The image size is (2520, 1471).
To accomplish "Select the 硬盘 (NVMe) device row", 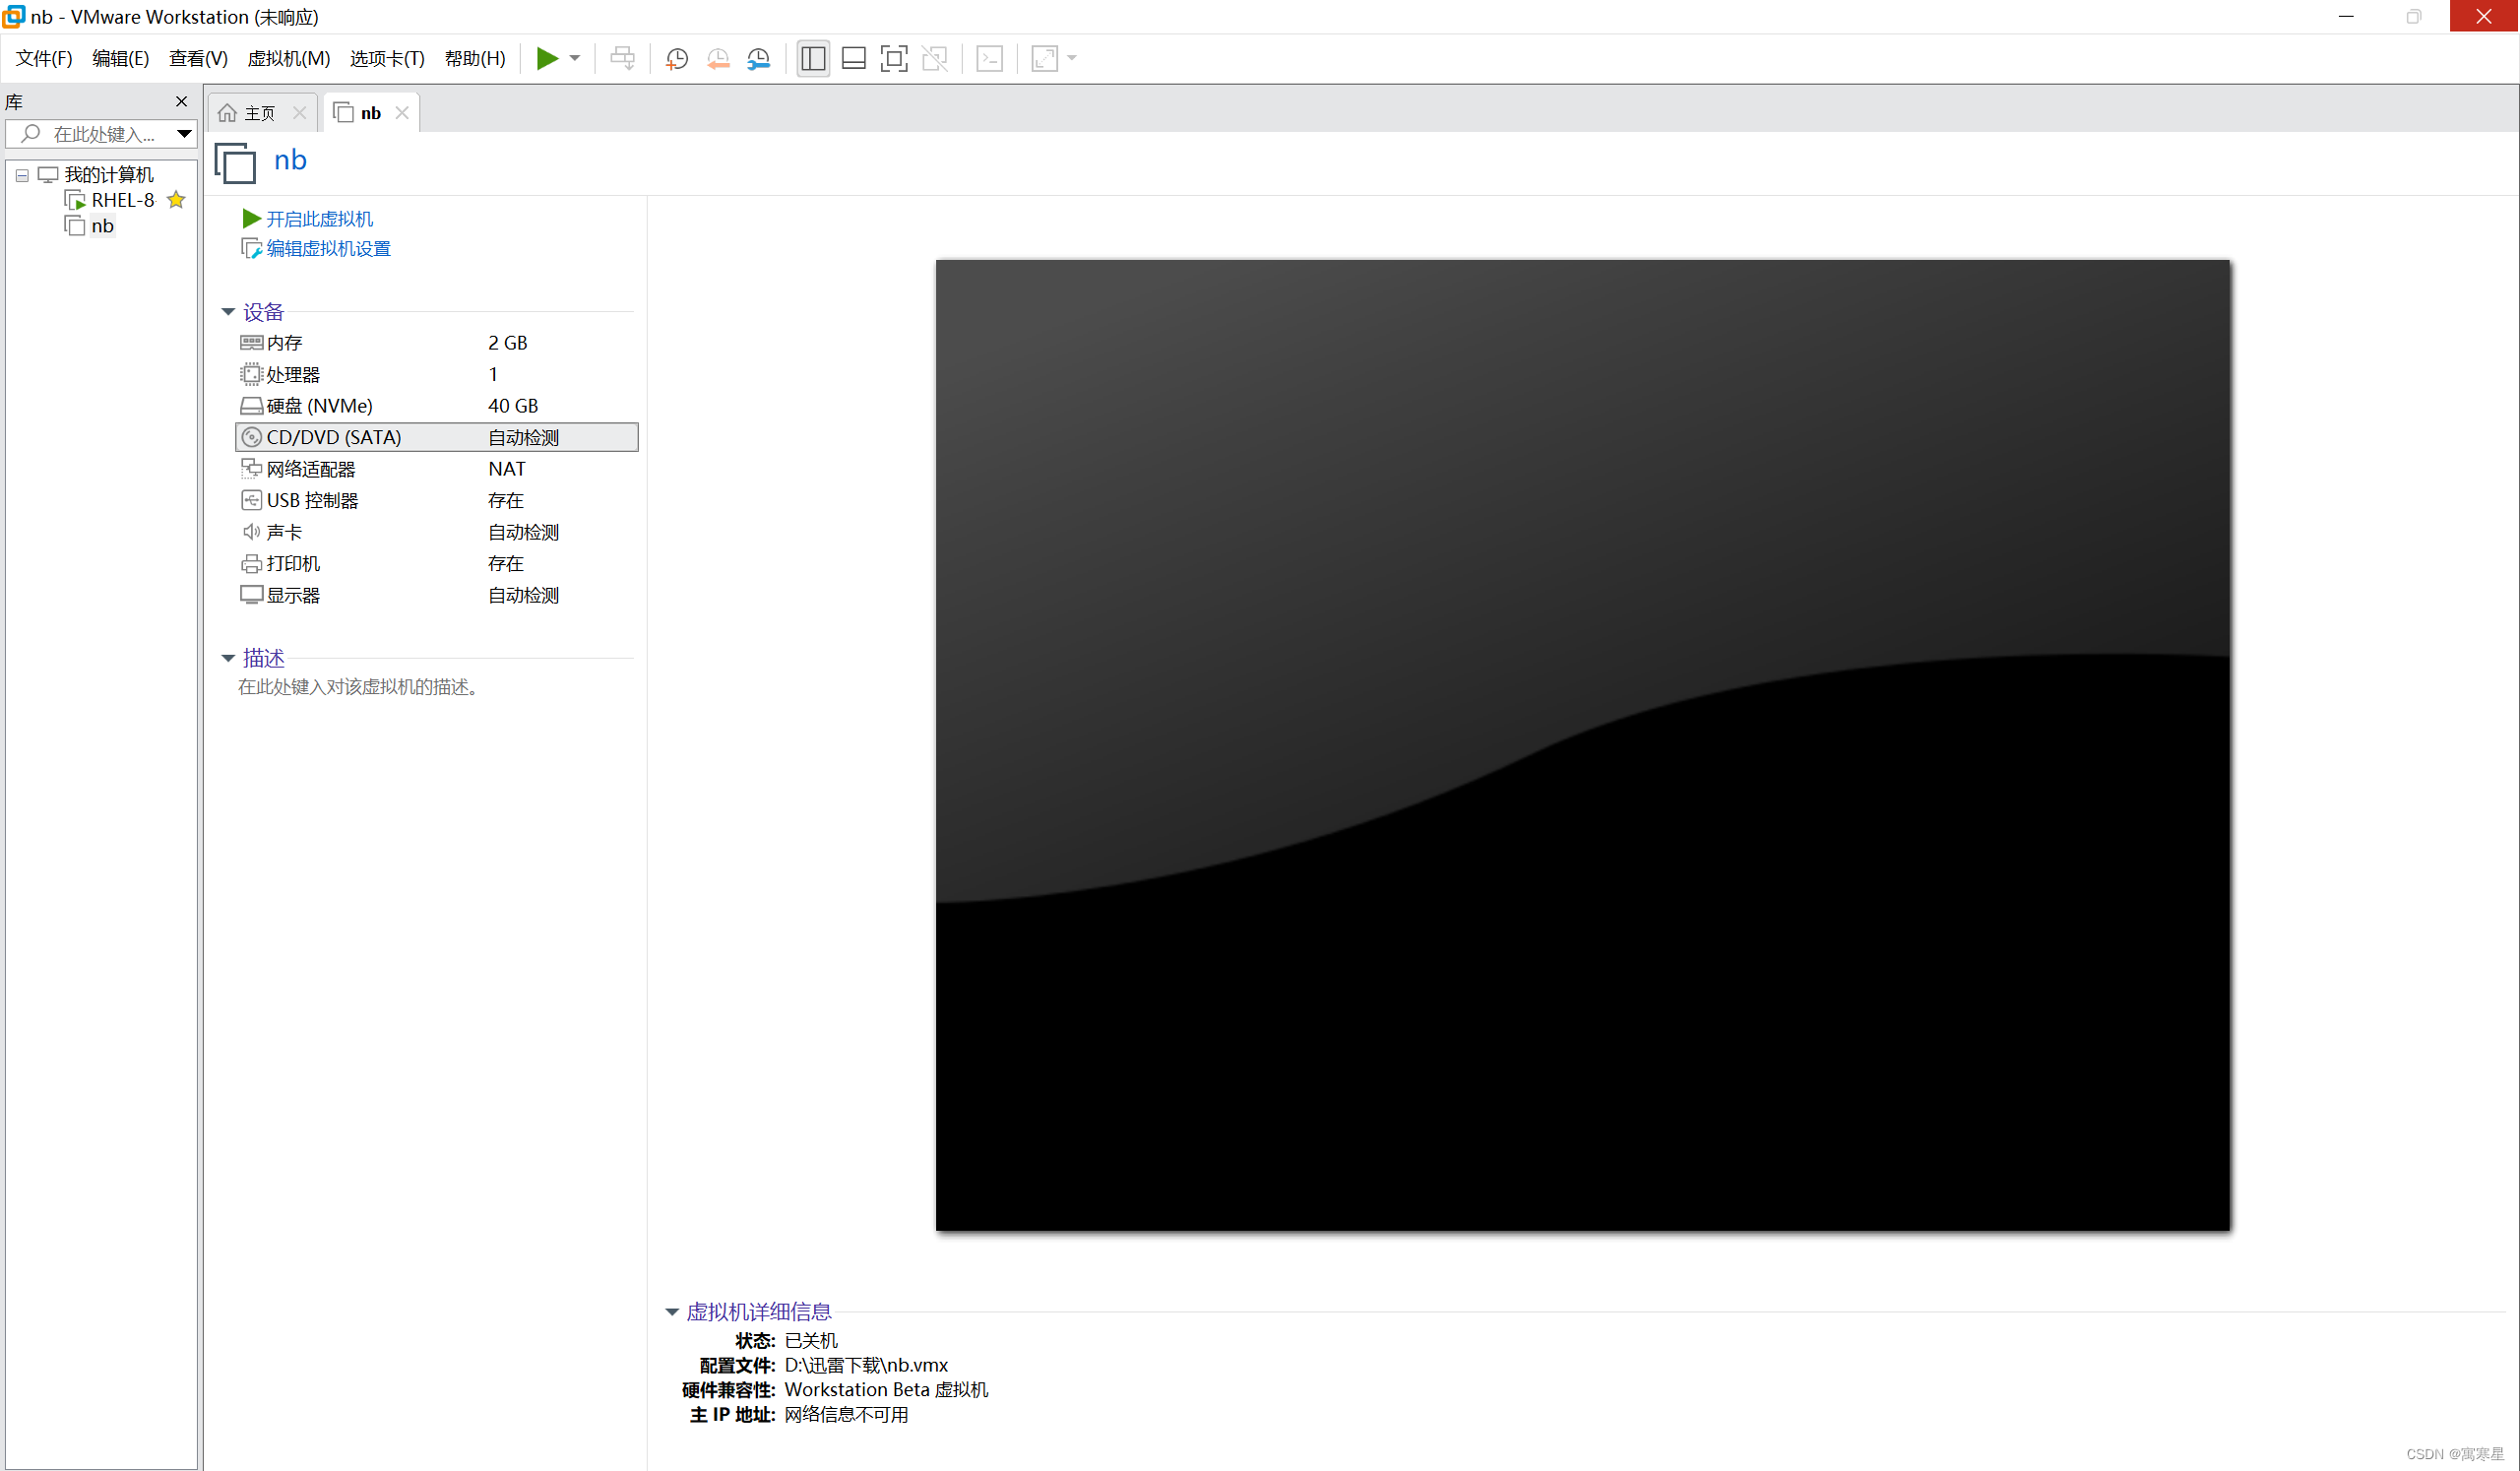I will click(x=436, y=406).
